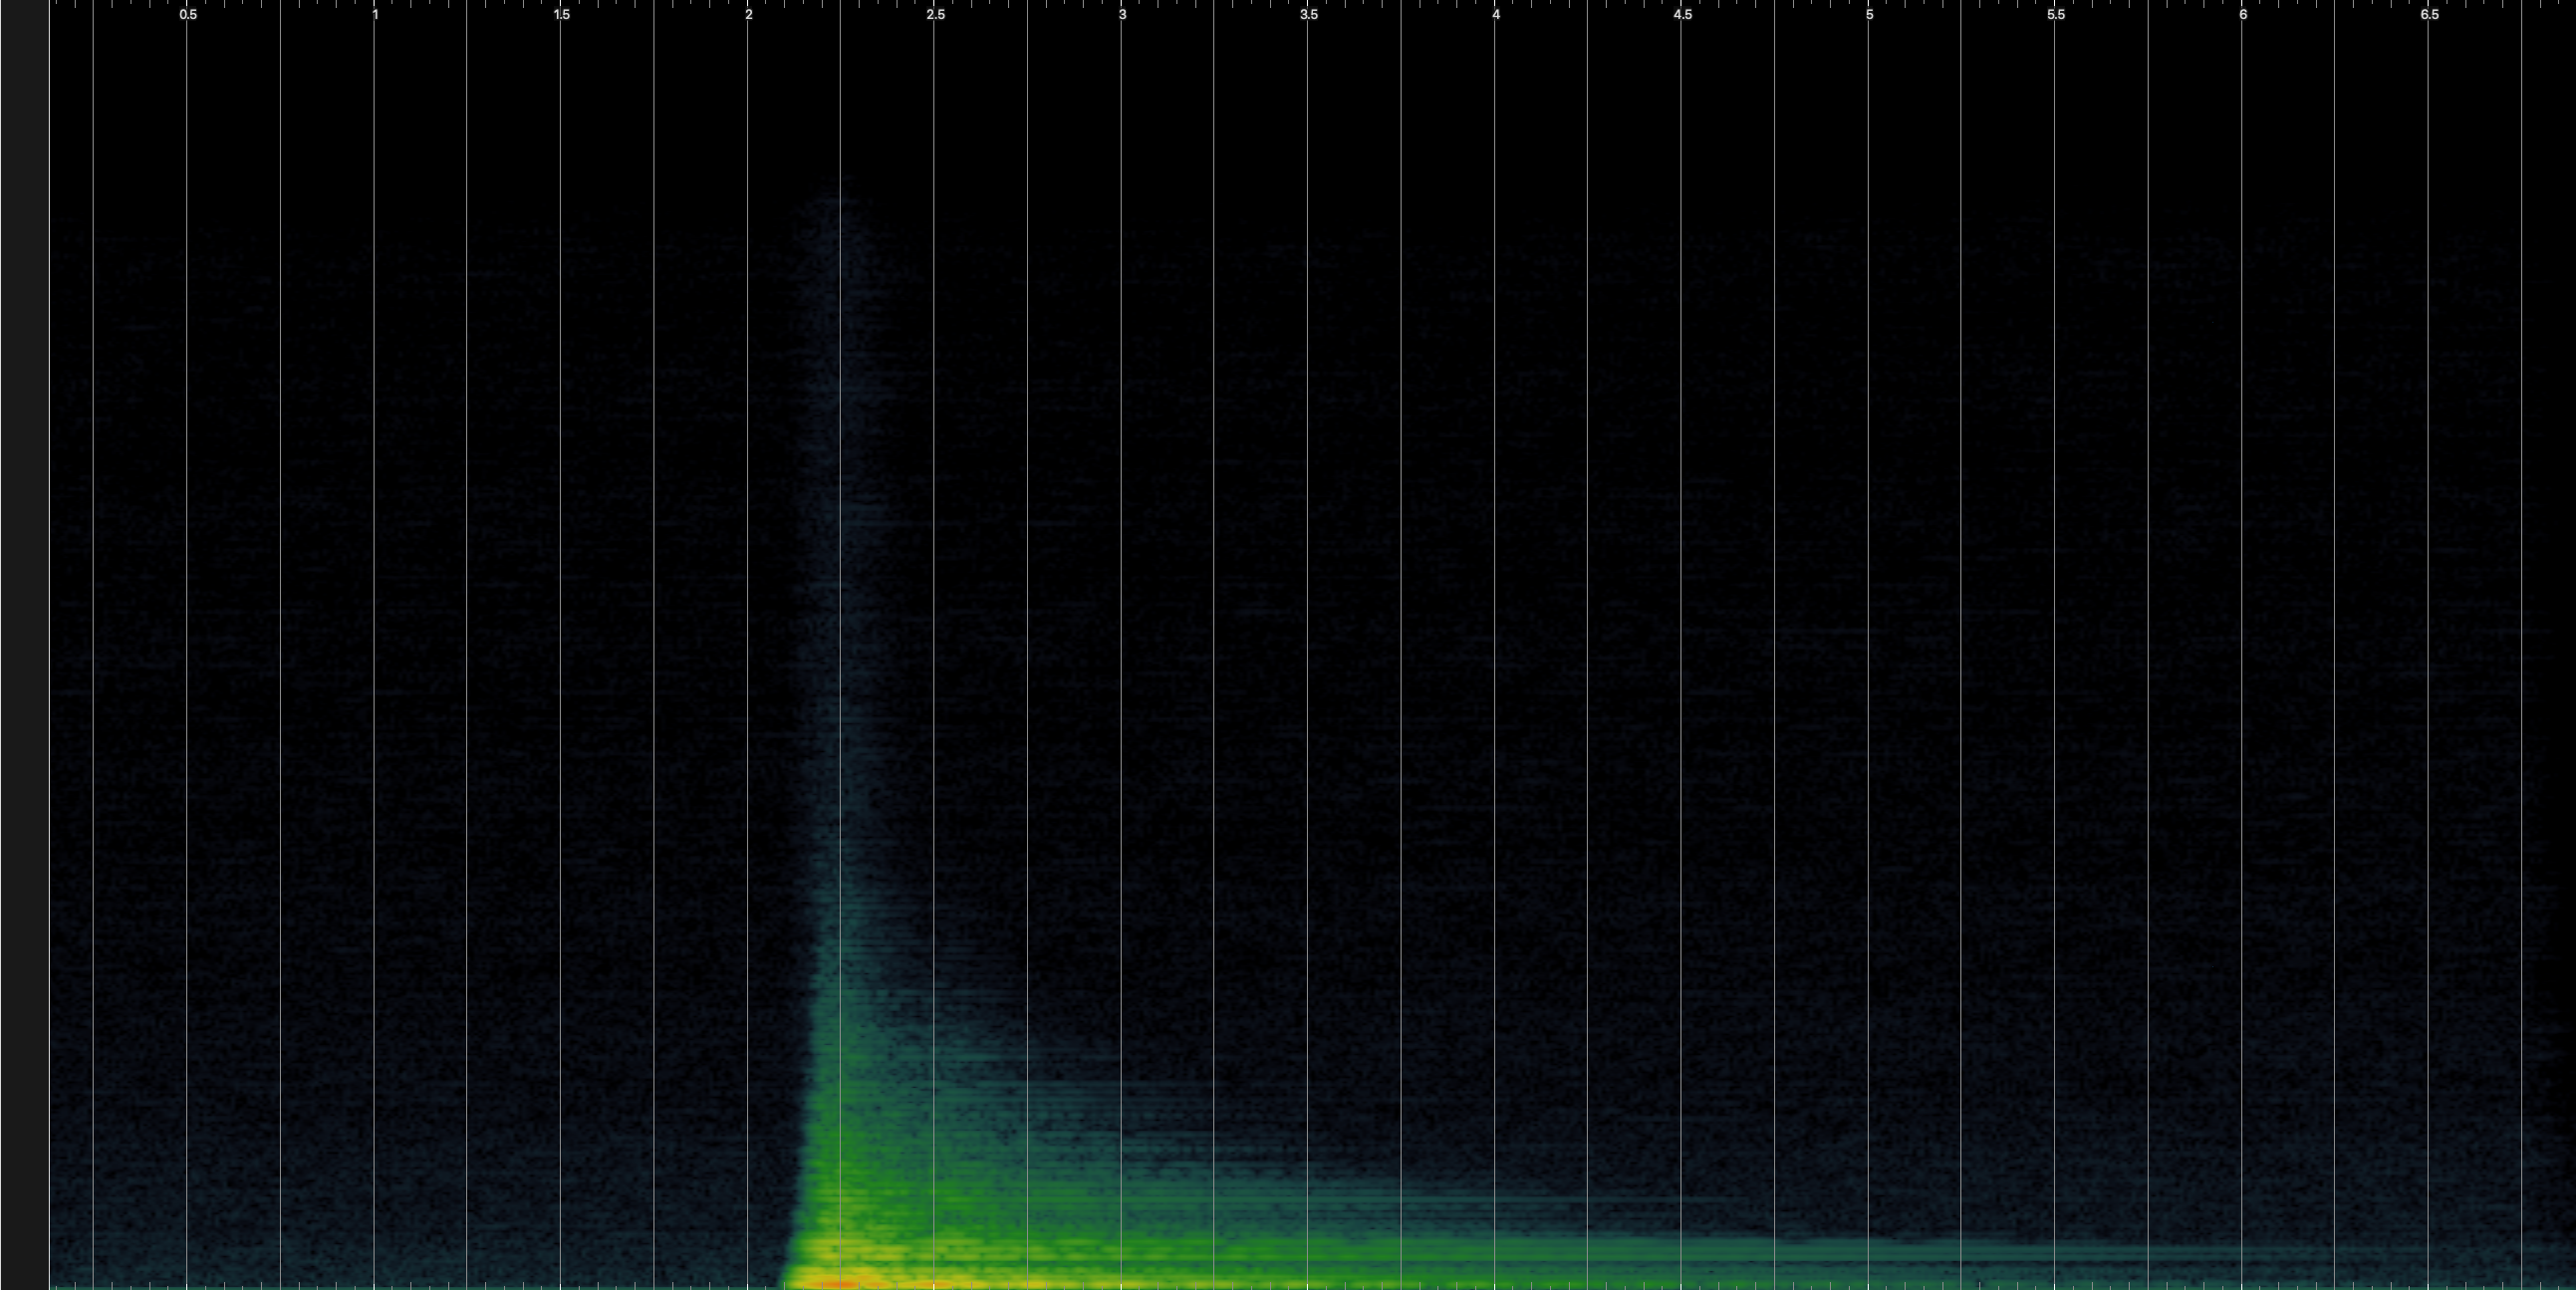Select the 3 second ruler label

pos(1122,15)
